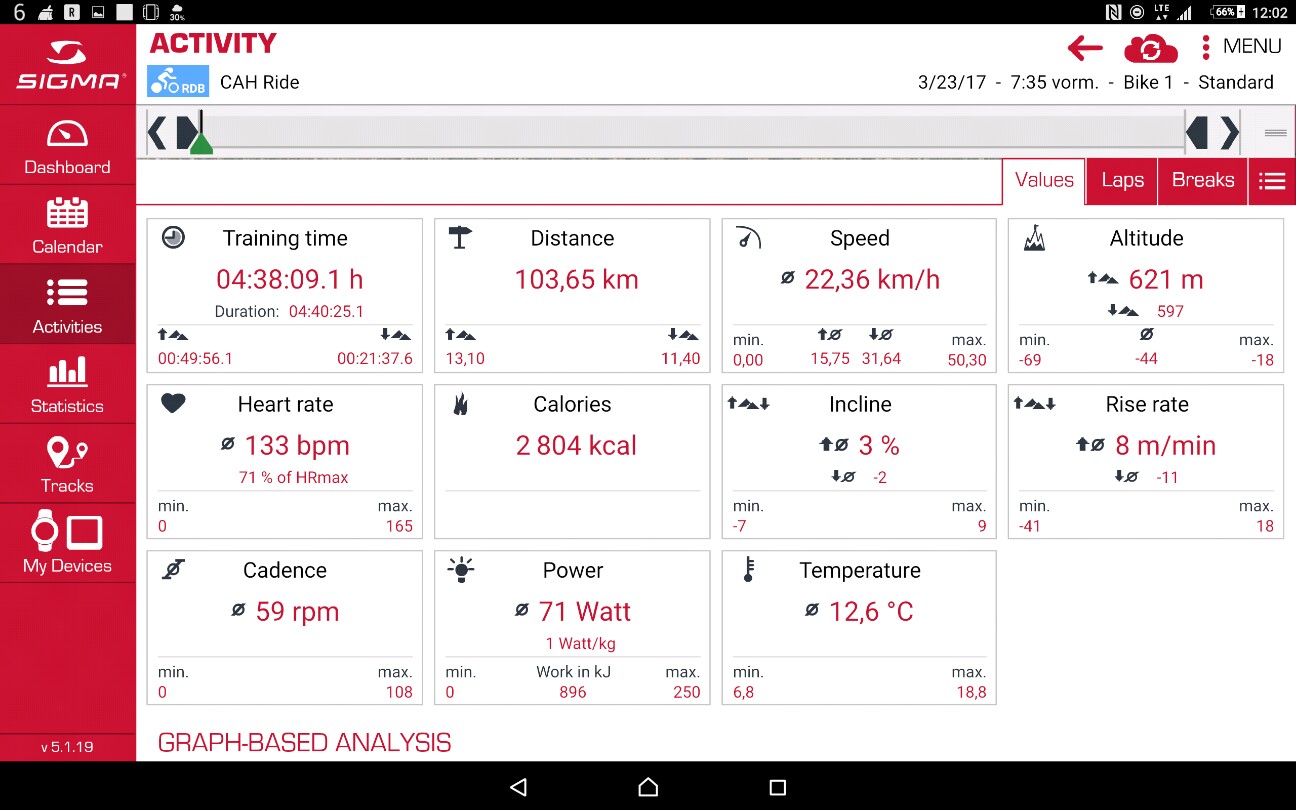Select the average power 71 Watt

(x=585, y=611)
